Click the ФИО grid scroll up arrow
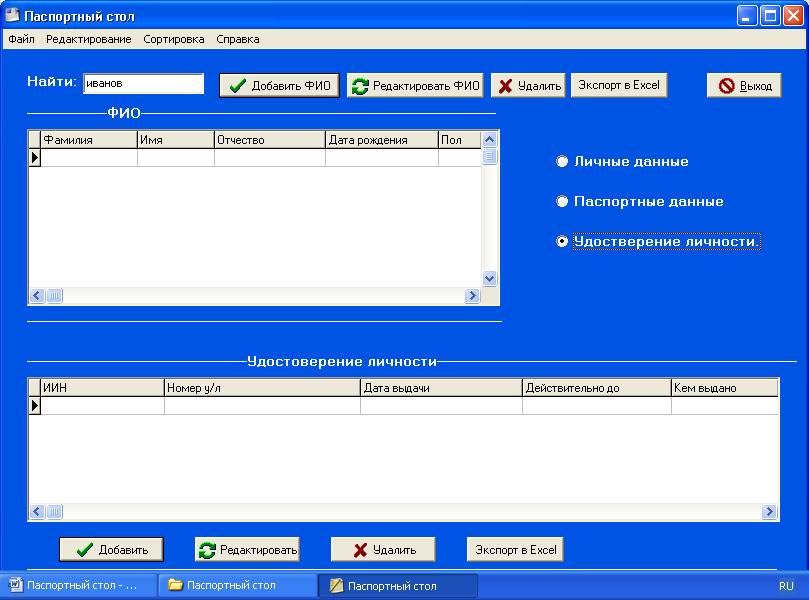 [489, 139]
